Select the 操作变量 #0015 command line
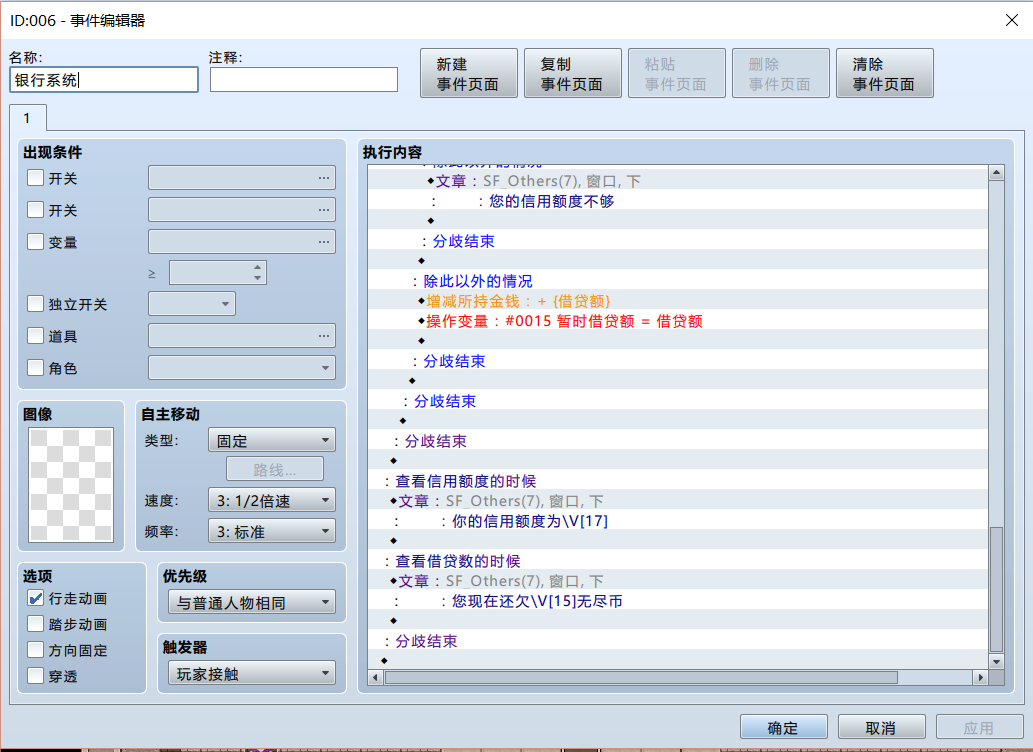1033x752 pixels. click(x=678, y=321)
